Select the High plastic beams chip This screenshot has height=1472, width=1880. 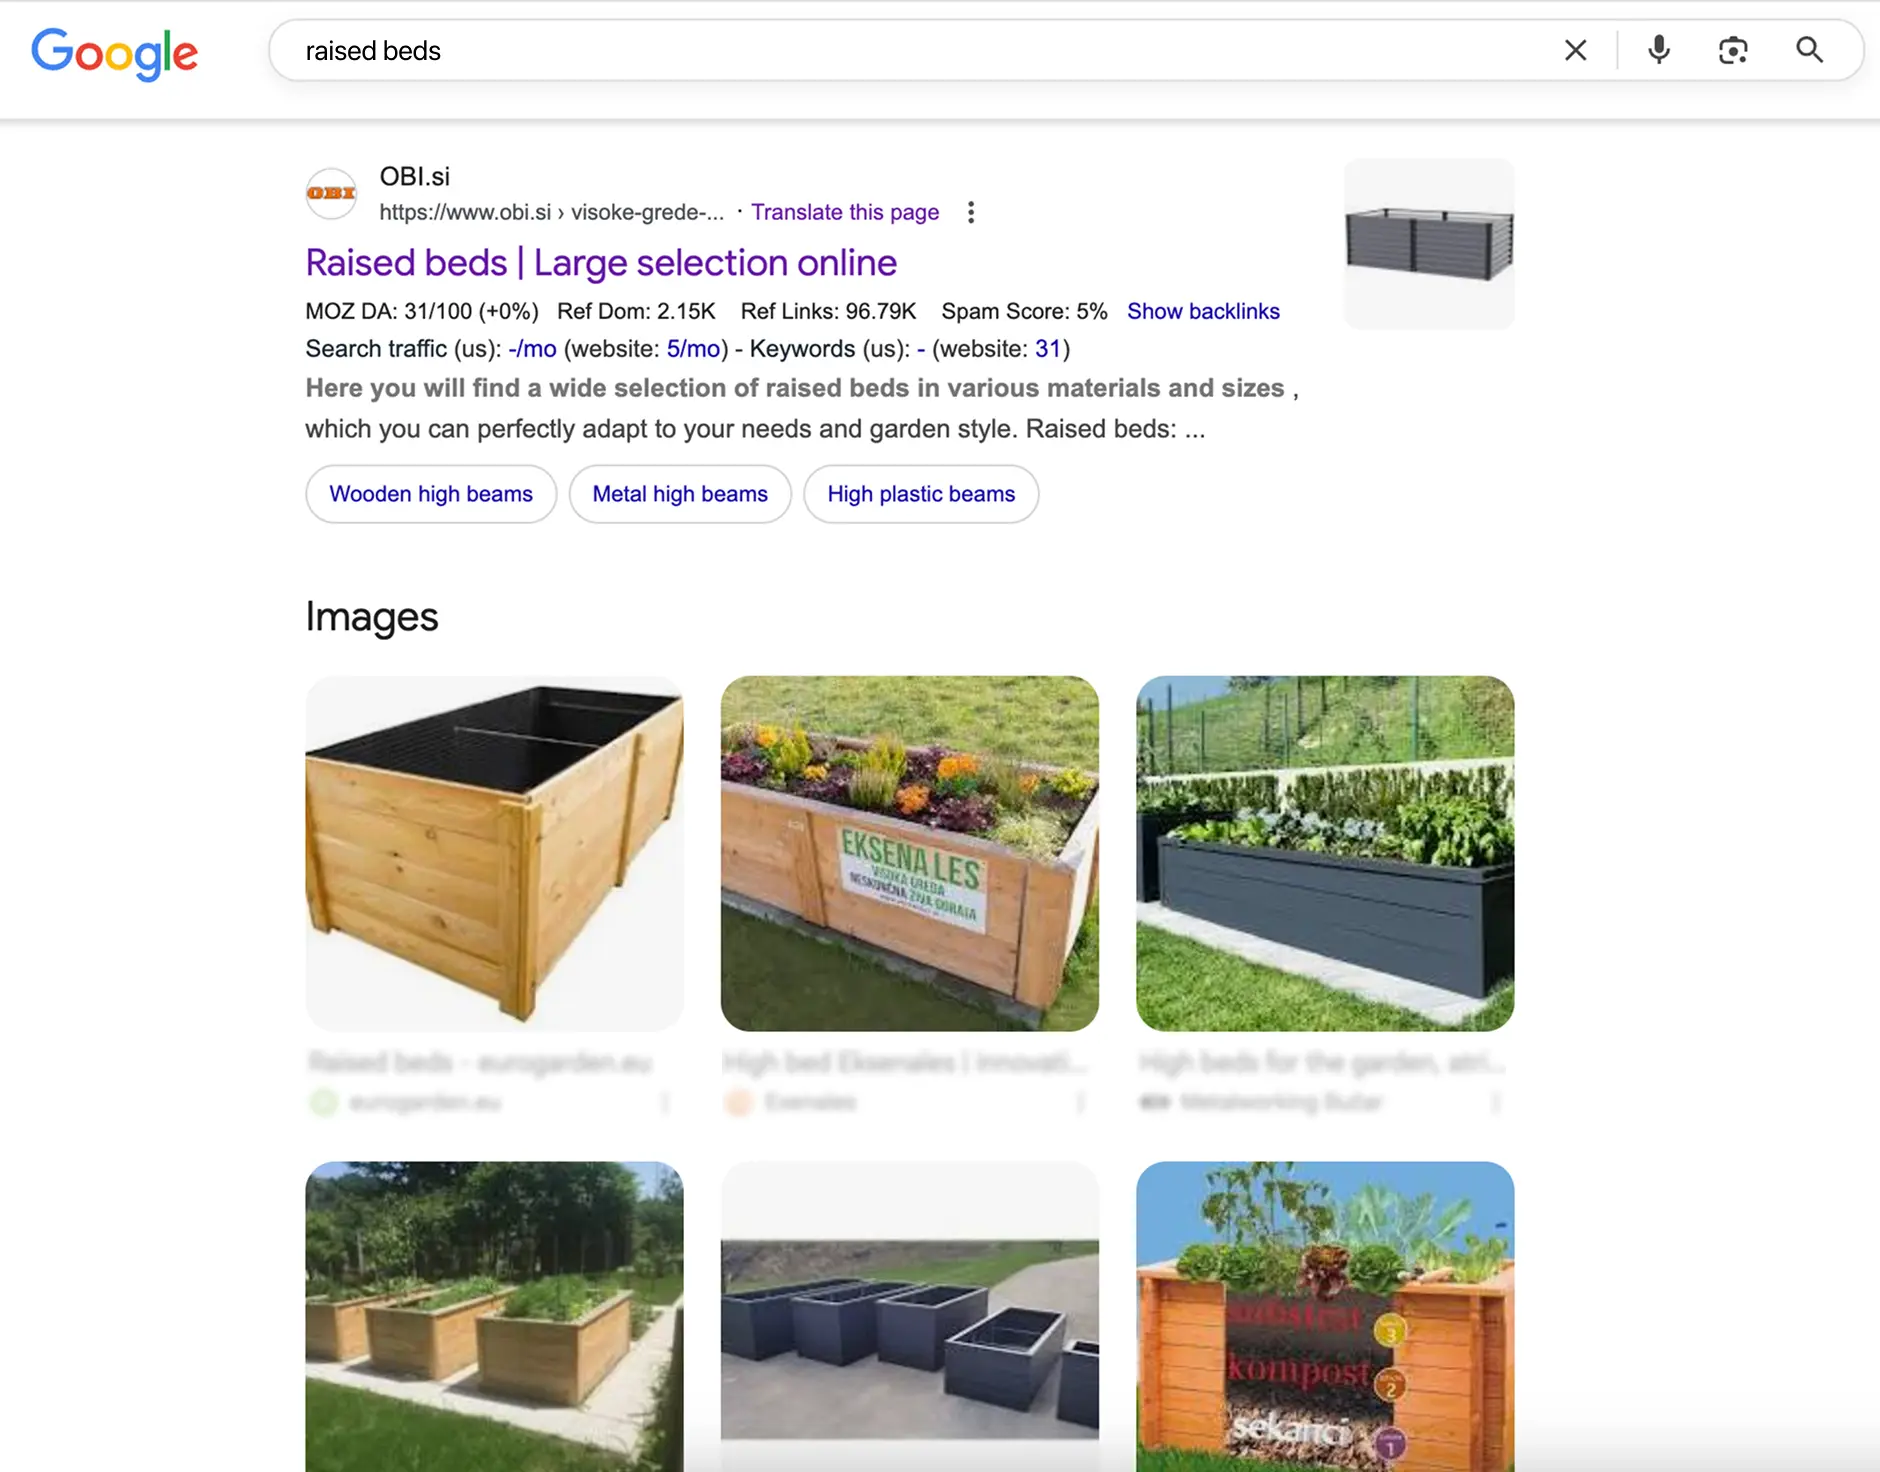(x=921, y=494)
